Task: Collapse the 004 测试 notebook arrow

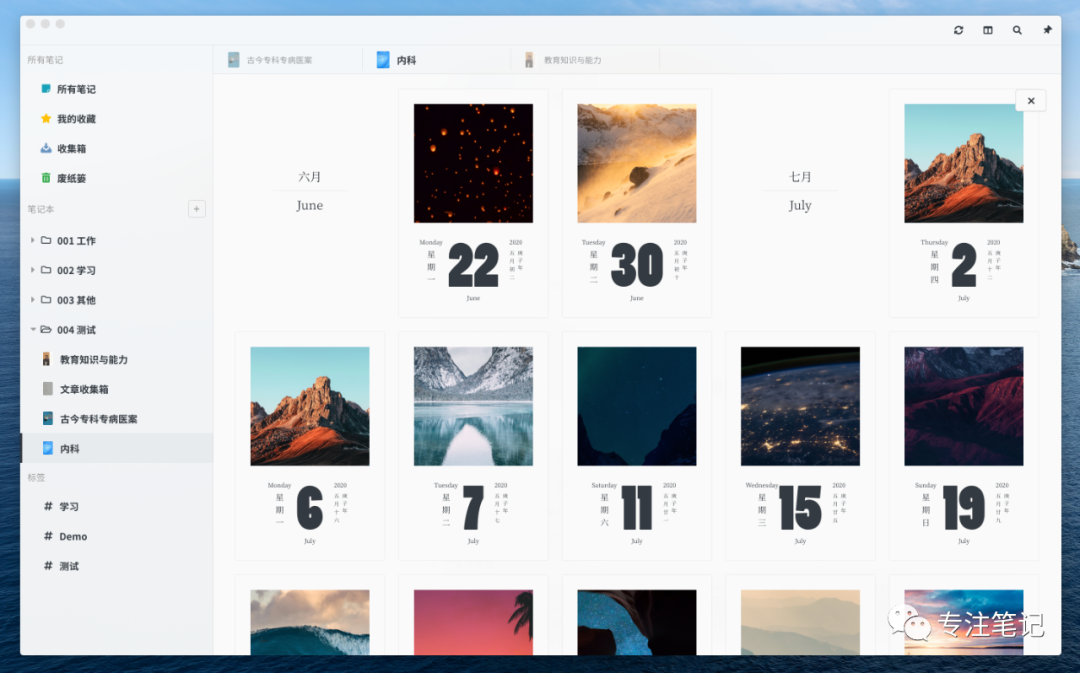Action: pos(32,329)
